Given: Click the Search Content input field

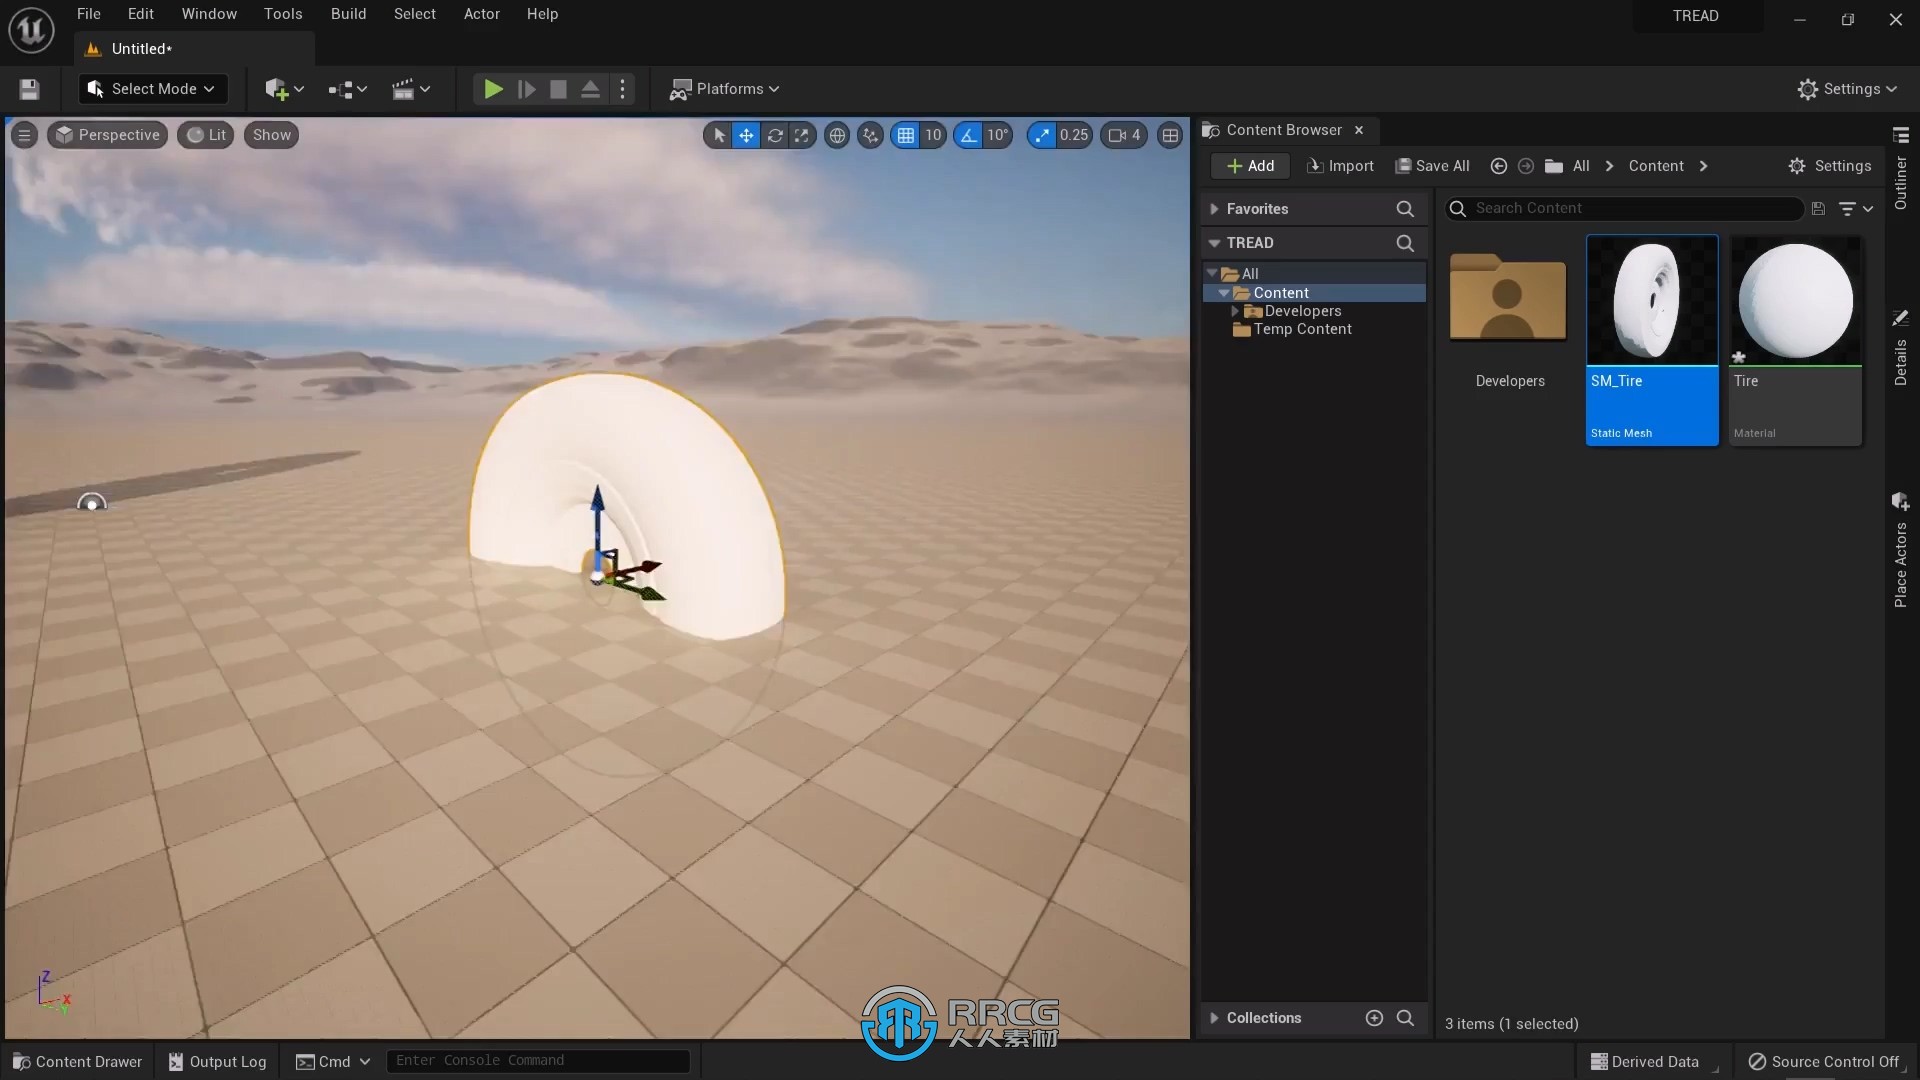Looking at the screenshot, I should coord(1625,208).
